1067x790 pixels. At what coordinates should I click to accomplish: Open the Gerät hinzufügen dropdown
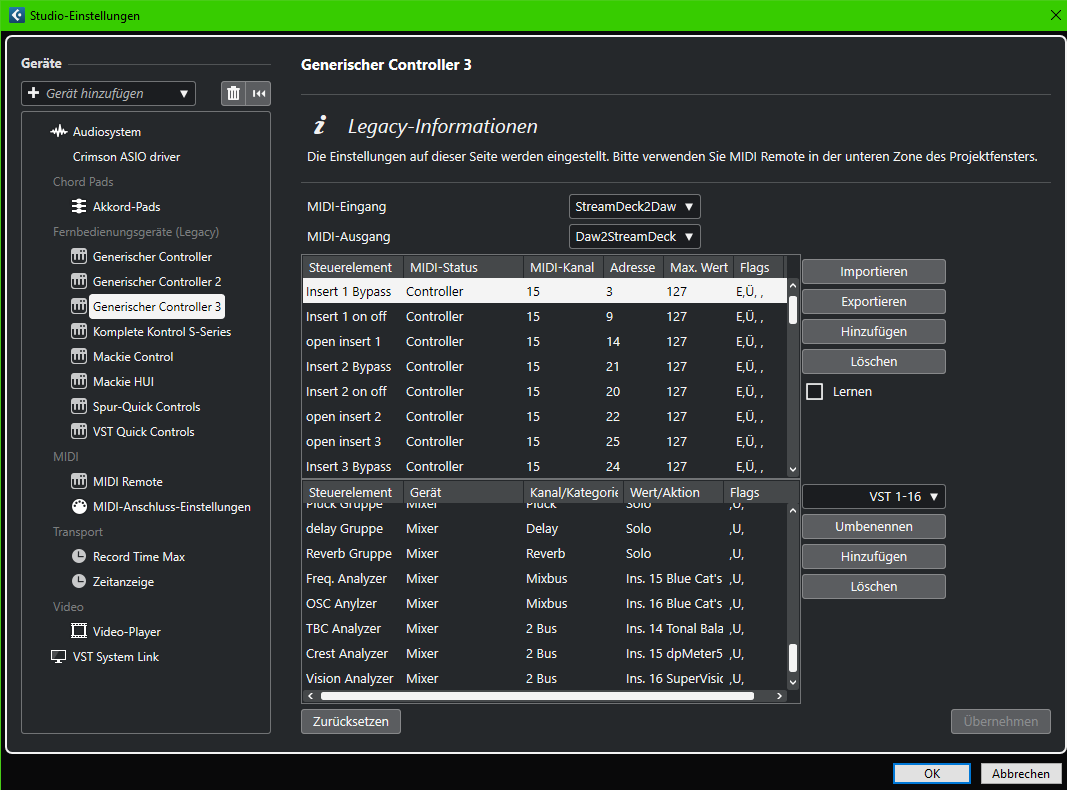point(109,93)
